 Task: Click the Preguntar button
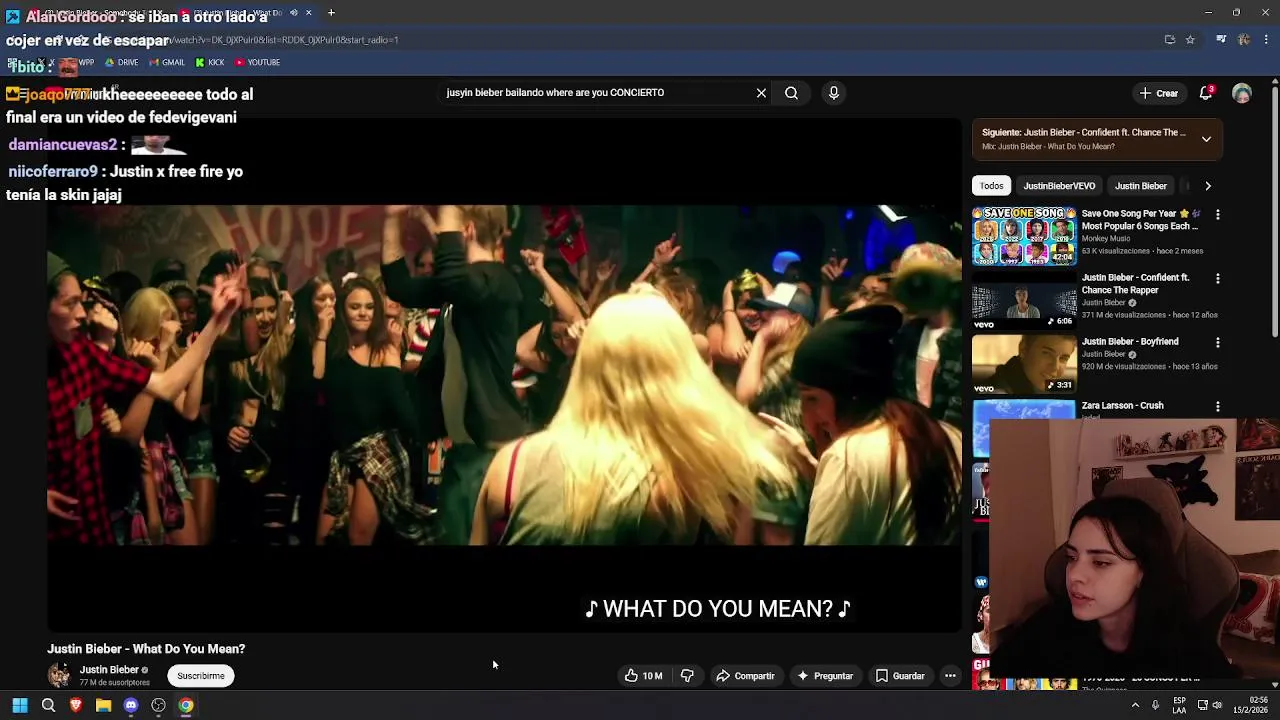(825, 676)
